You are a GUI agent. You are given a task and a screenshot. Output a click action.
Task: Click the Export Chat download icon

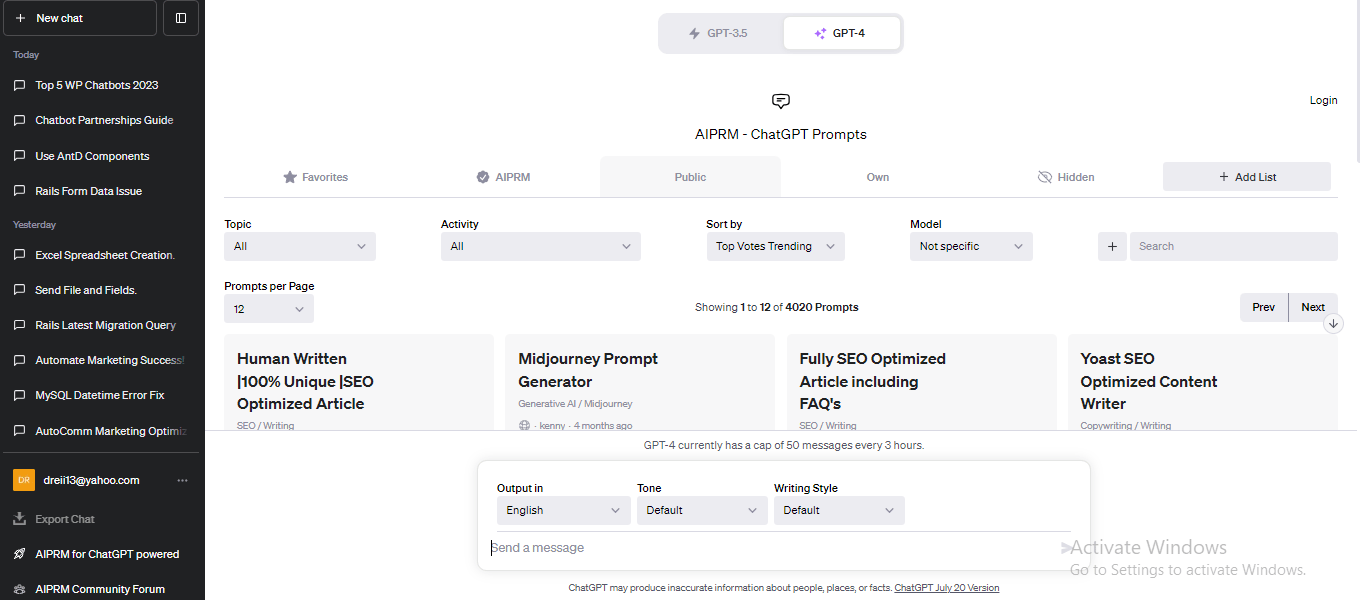(x=19, y=519)
